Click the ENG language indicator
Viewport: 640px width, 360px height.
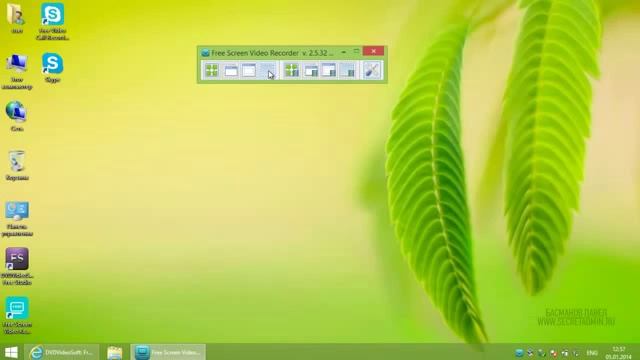592,353
